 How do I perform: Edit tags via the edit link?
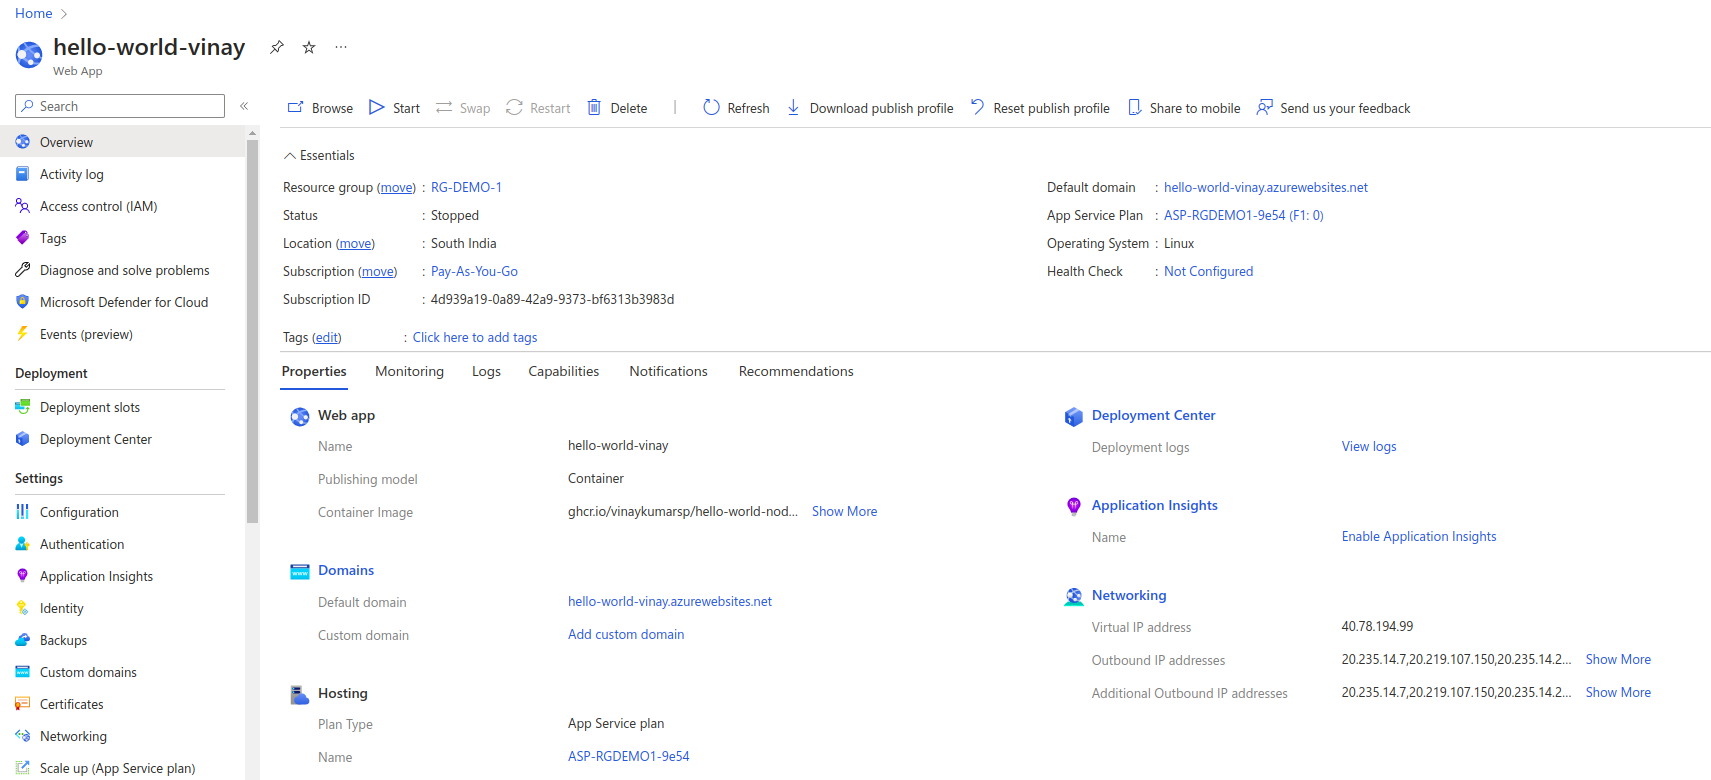tap(327, 337)
